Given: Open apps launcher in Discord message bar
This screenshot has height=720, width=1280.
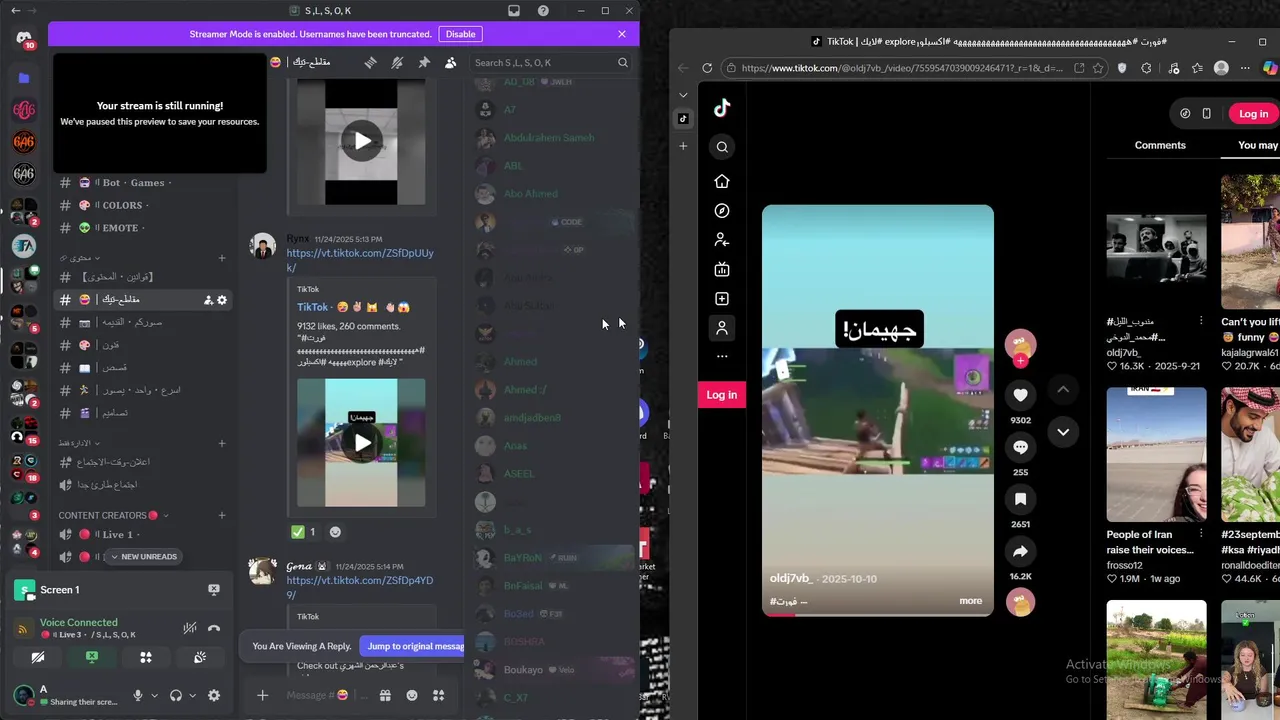Looking at the screenshot, I should click(x=438, y=695).
